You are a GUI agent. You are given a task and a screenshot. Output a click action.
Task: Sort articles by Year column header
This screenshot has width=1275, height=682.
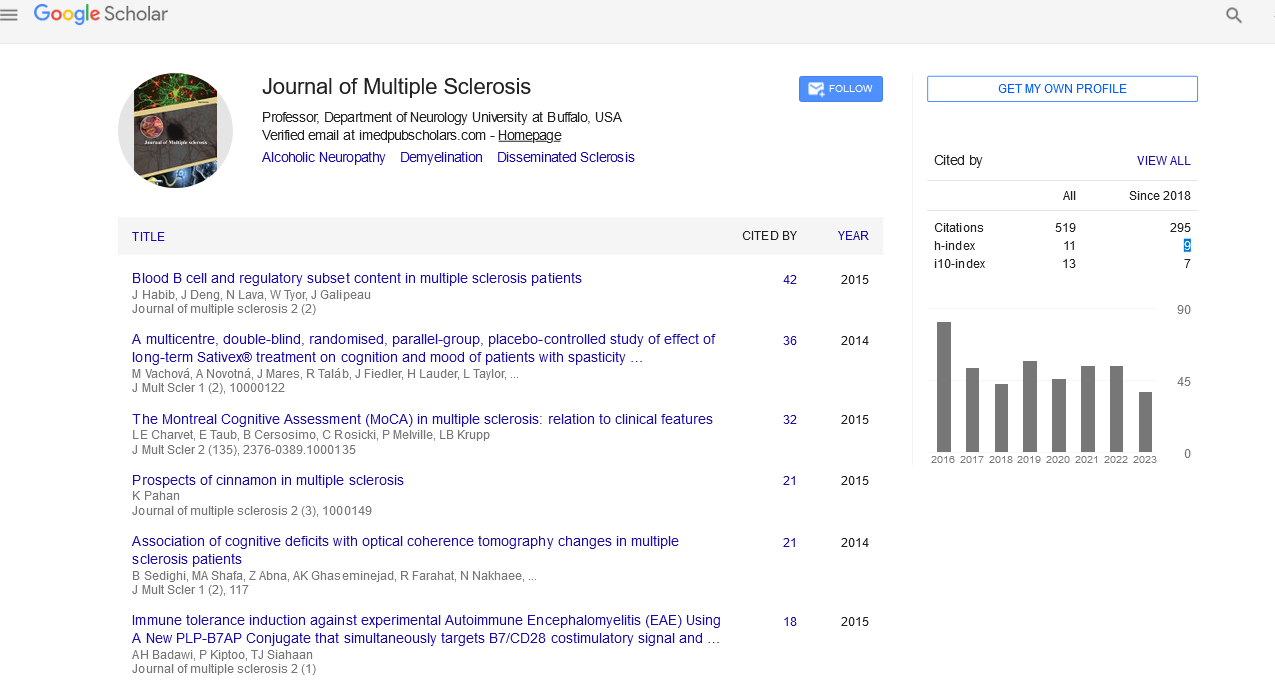(853, 236)
